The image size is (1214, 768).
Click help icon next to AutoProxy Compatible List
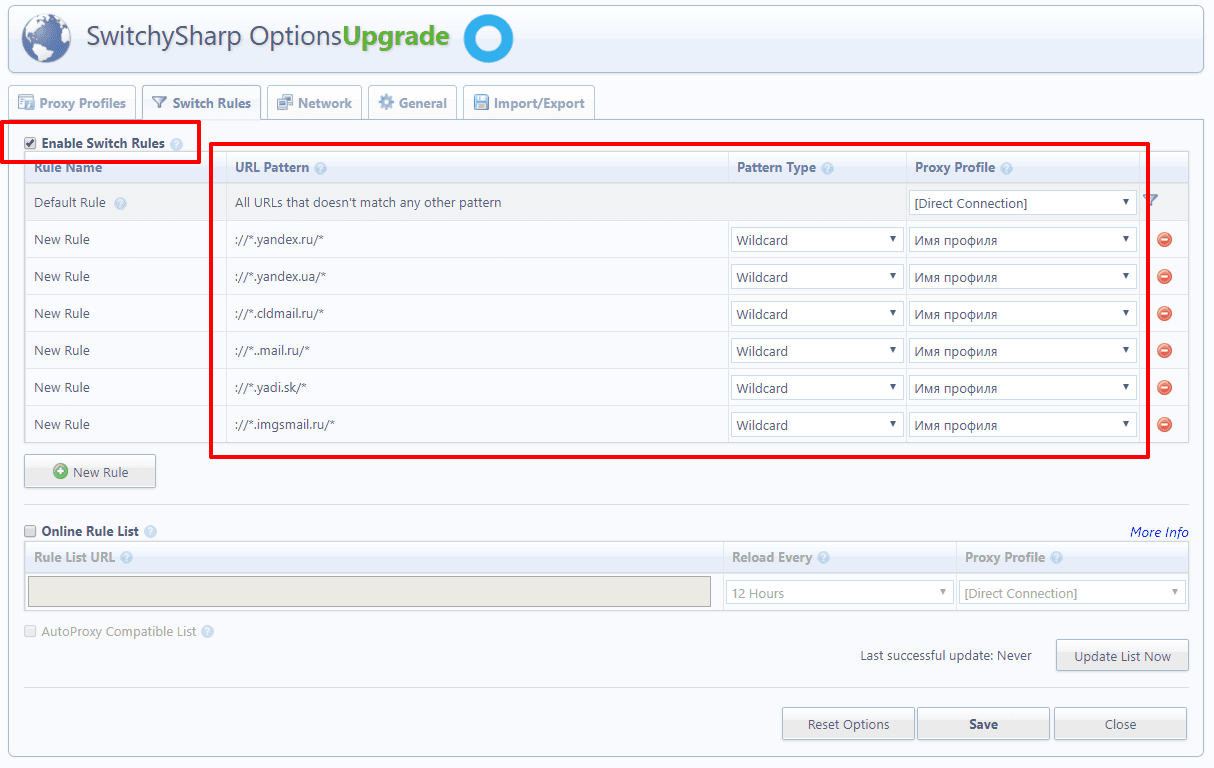coord(207,632)
